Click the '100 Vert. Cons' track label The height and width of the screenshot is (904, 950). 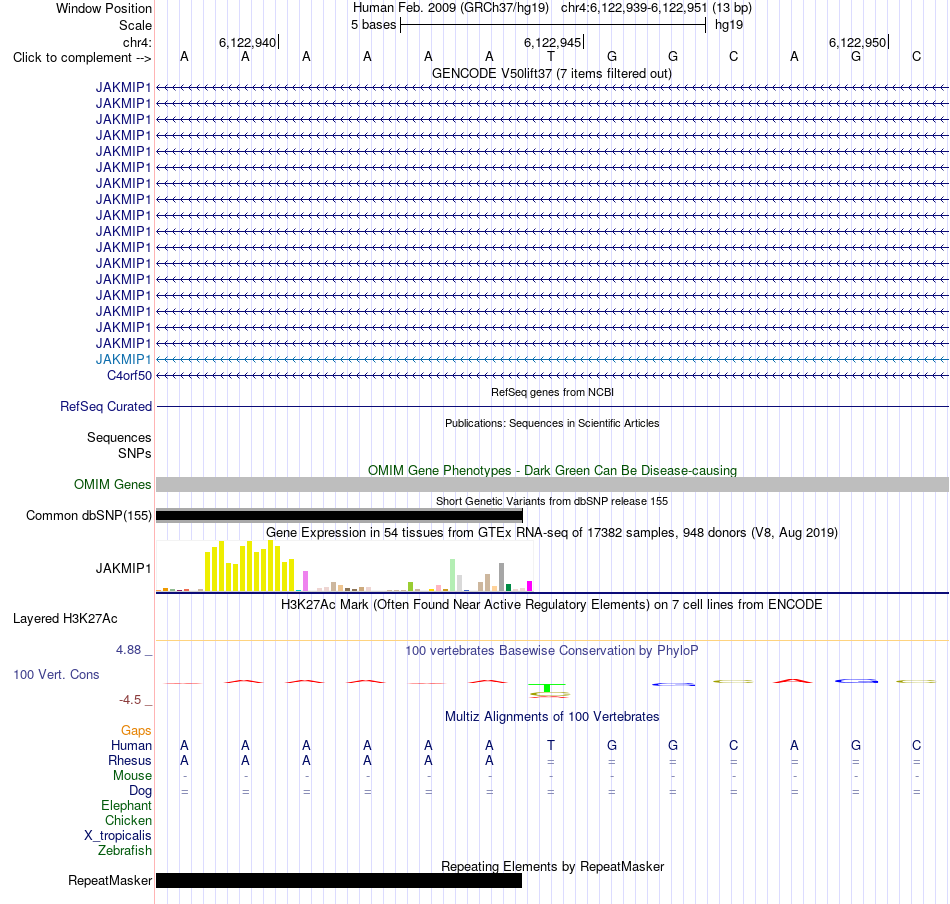point(56,674)
